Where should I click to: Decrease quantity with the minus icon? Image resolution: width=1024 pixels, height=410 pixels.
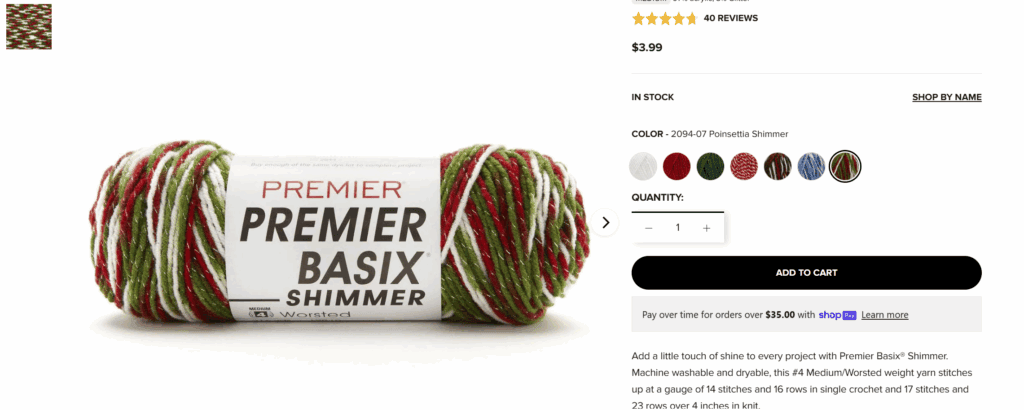coord(648,228)
